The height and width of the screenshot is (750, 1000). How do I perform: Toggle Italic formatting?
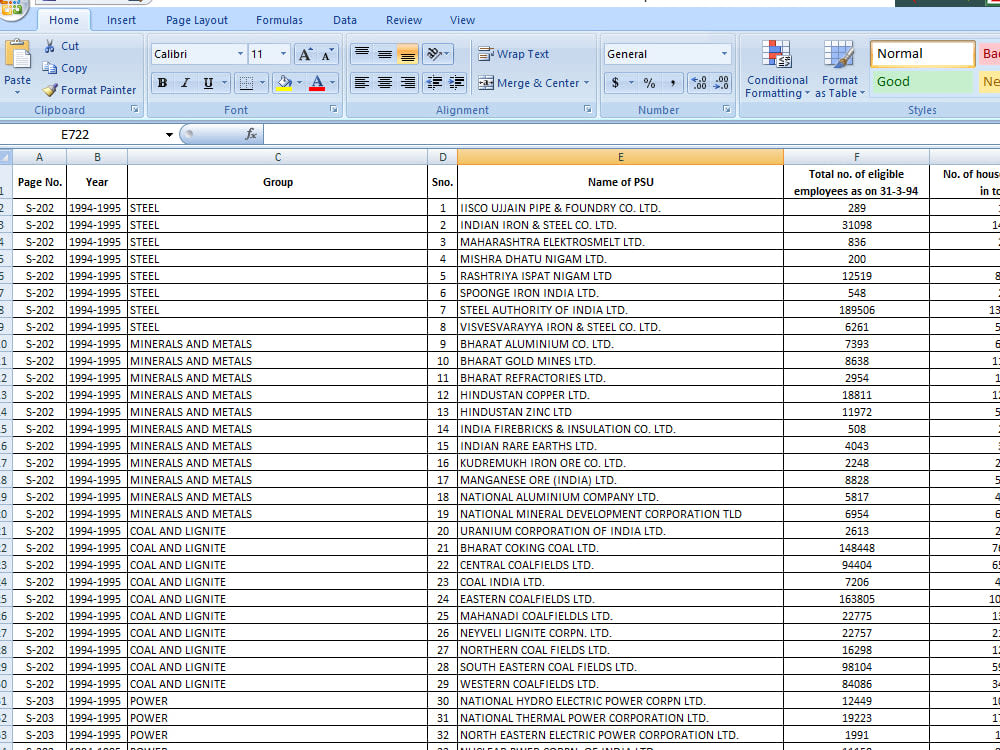[x=185, y=83]
